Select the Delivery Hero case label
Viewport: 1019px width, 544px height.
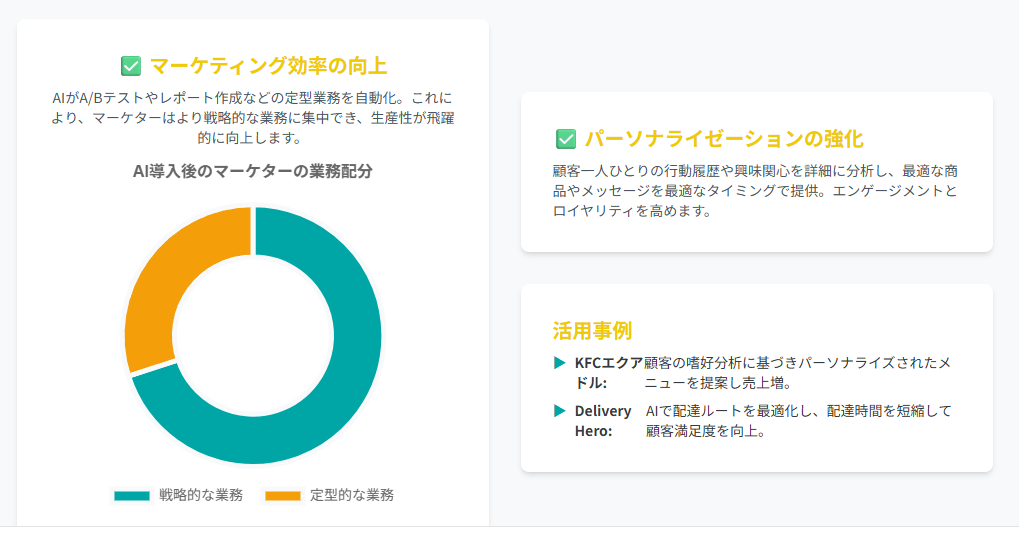603,421
